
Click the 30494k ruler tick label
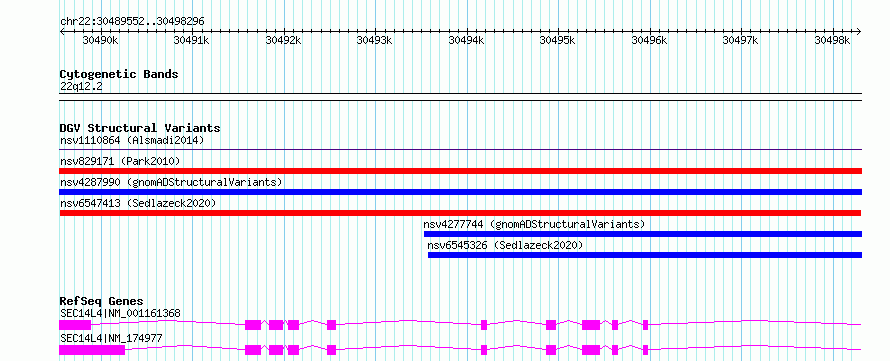467,40
